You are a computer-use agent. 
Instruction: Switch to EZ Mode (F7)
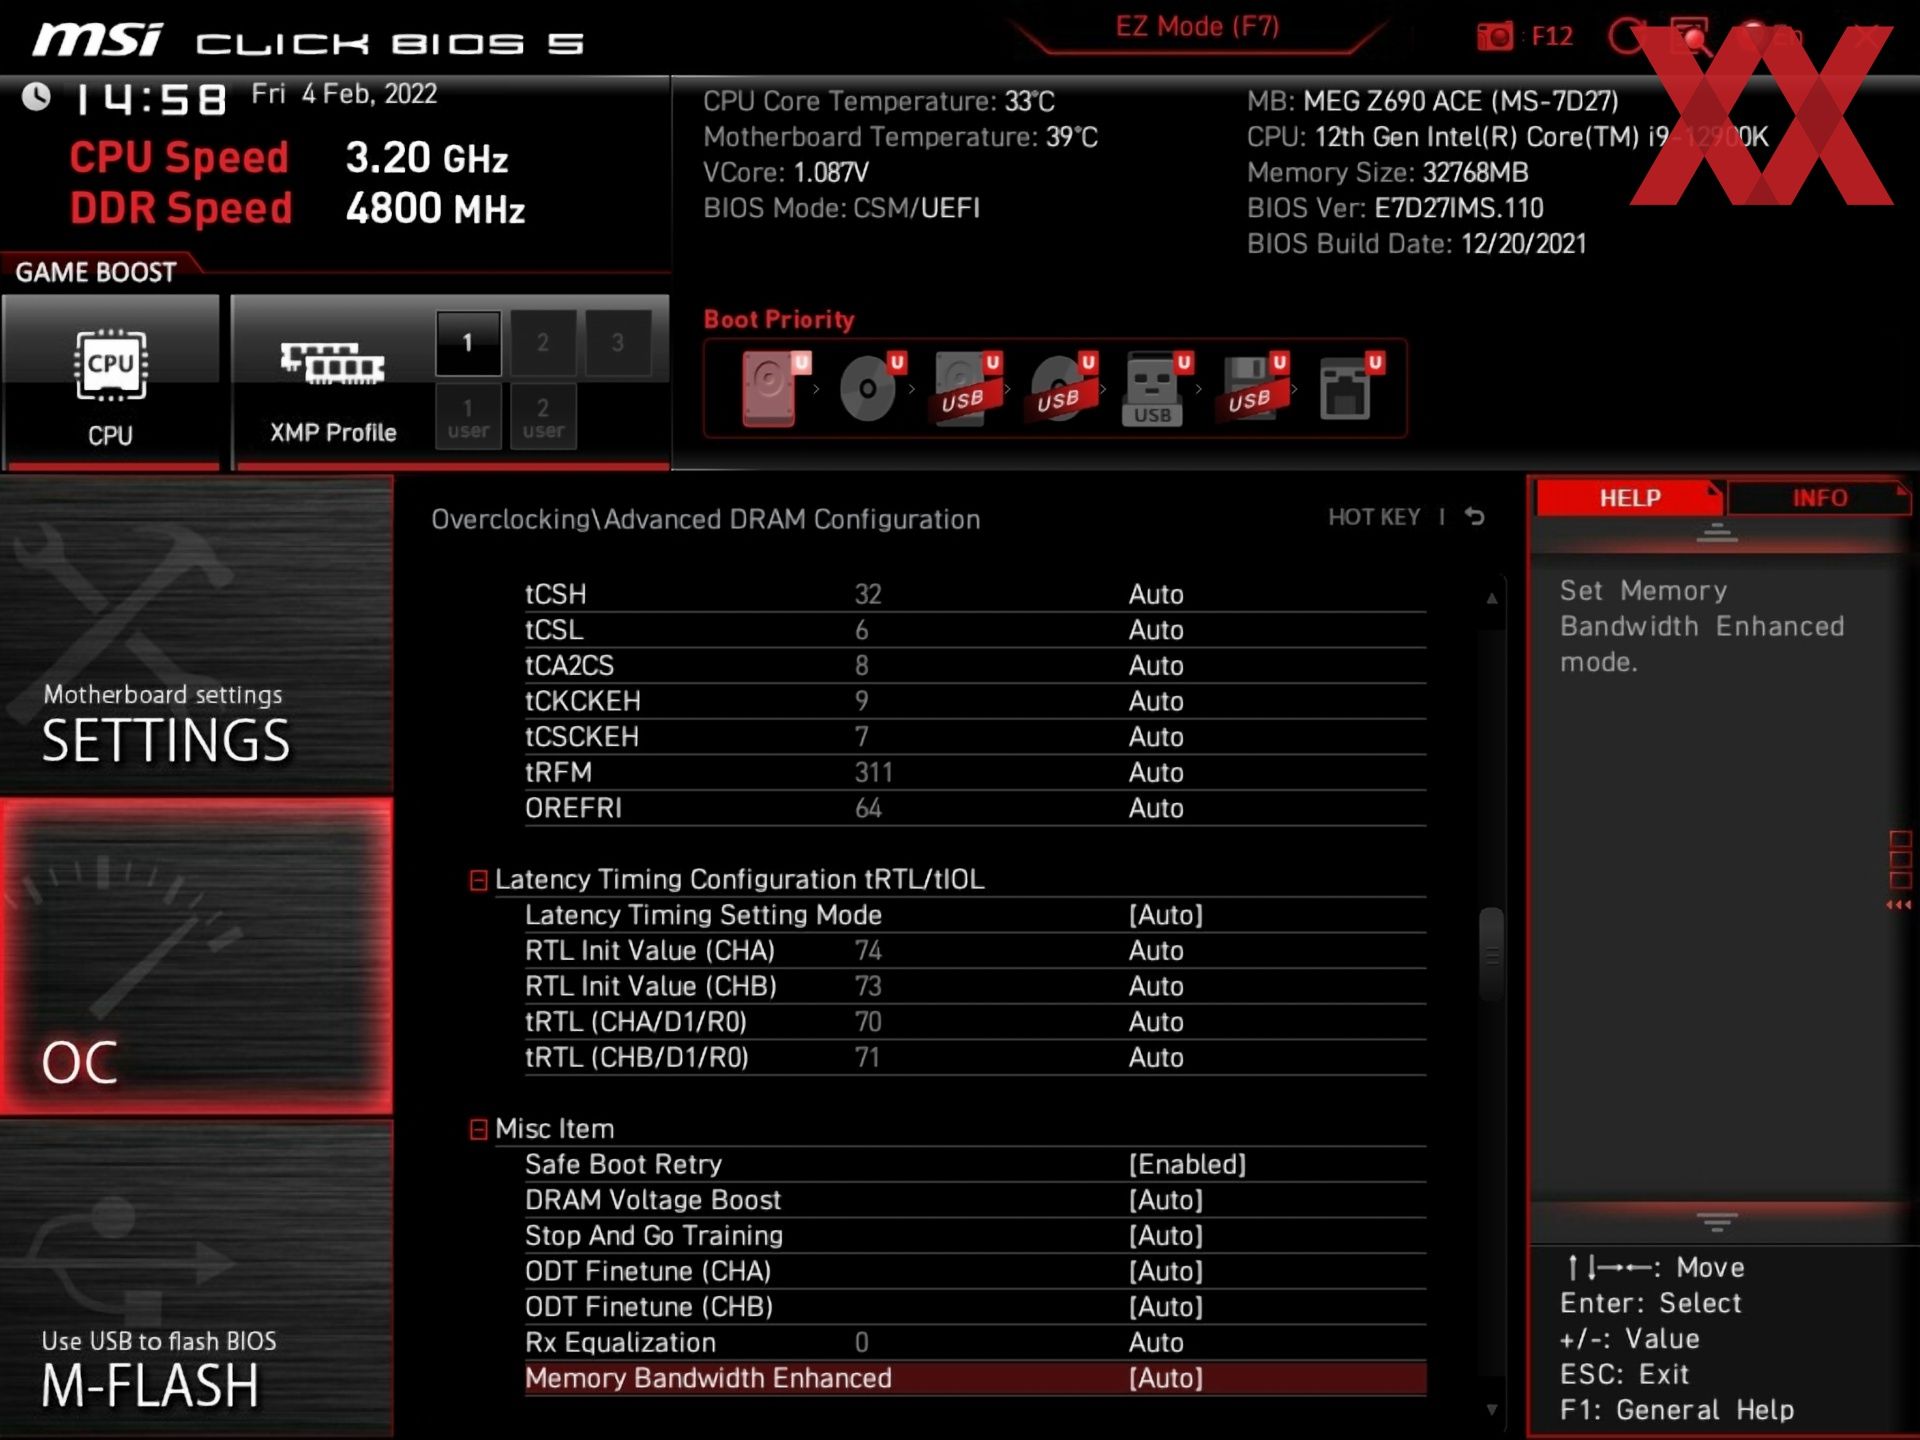(1197, 27)
